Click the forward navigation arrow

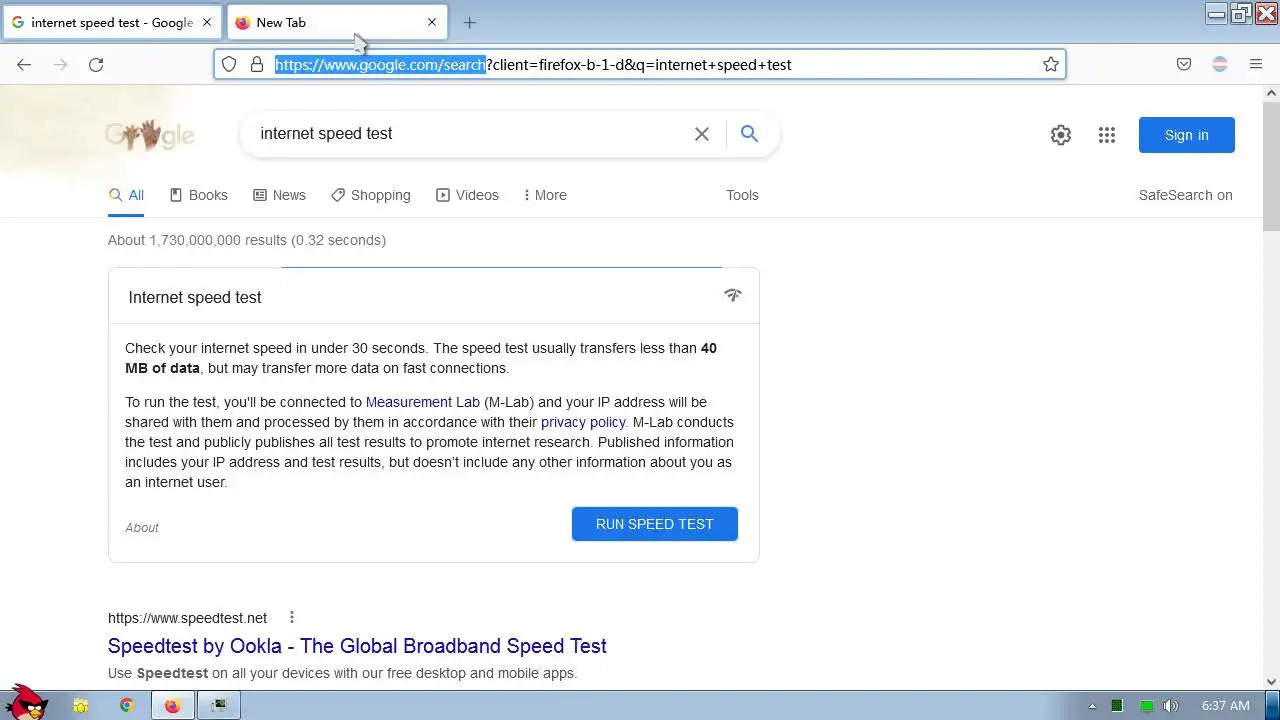60,64
